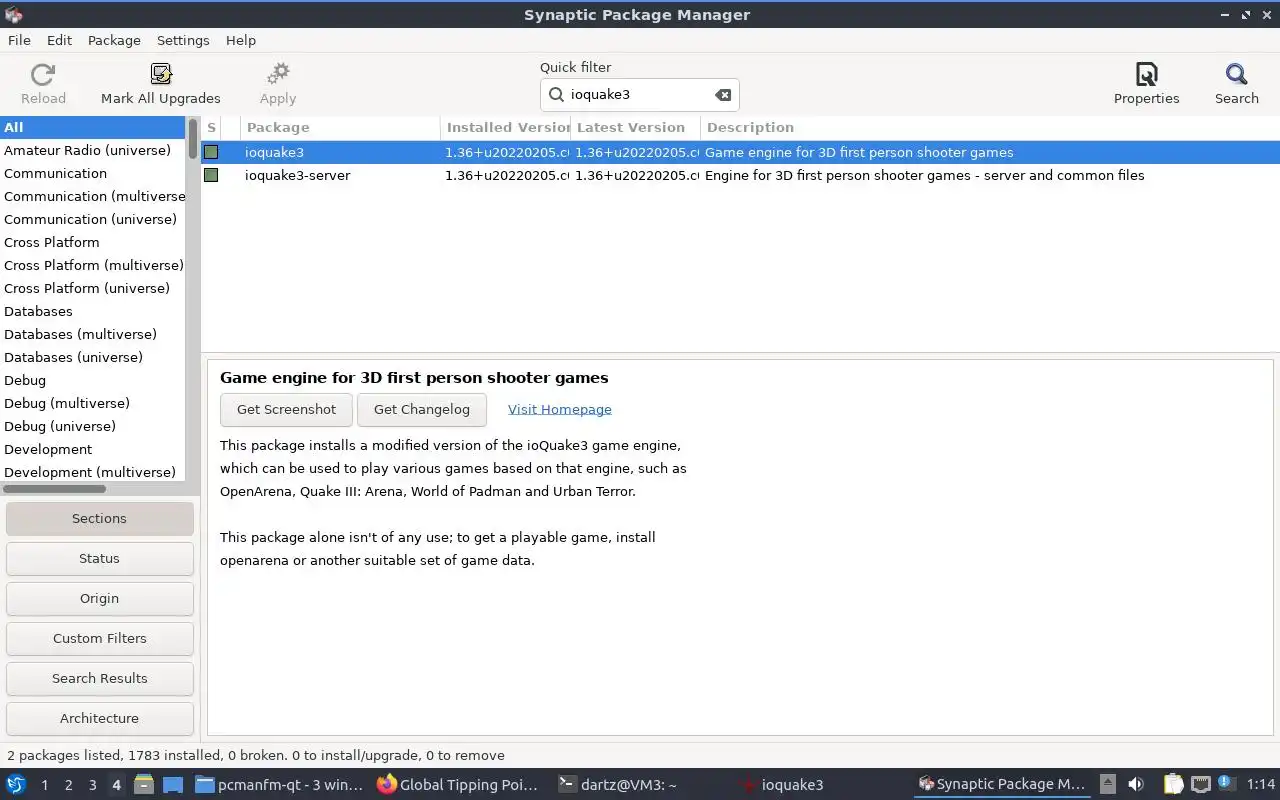Select Cross Platform (universe) section

[93, 288]
